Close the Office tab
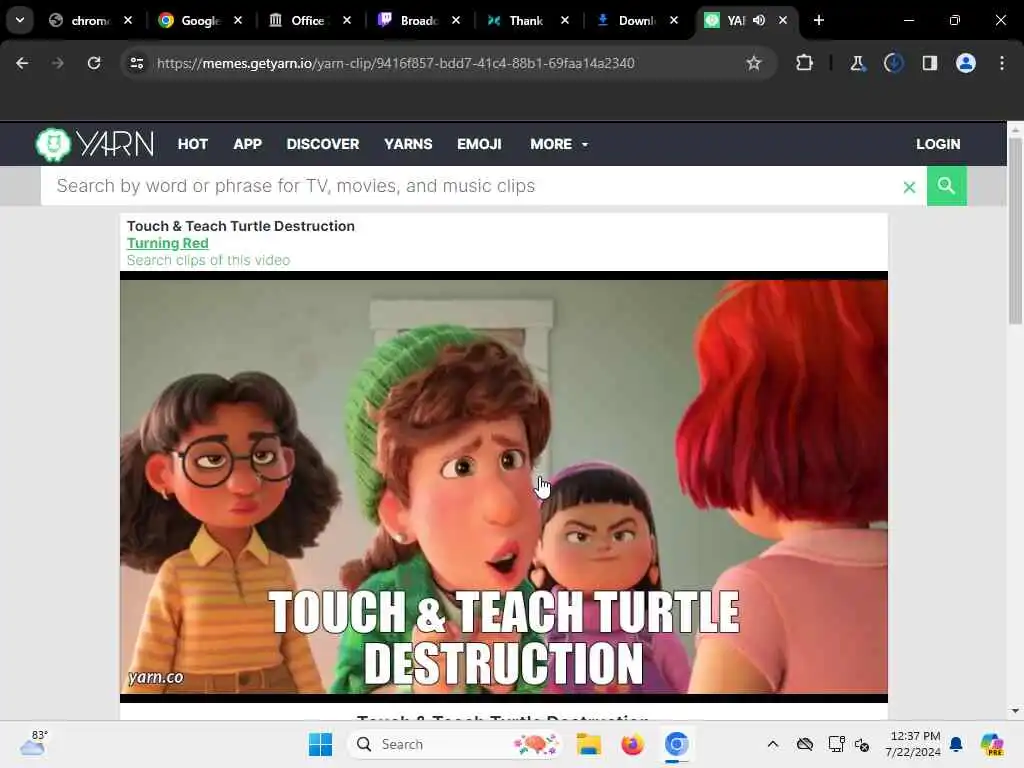Image resolution: width=1024 pixels, height=768 pixels. (x=347, y=21)
